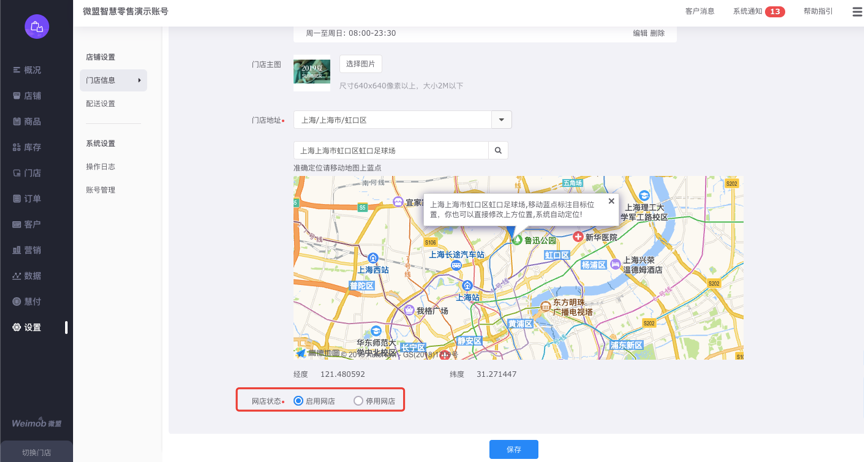
Task: Click the 杨浦区 district label on map
Action: pos(593,265)
